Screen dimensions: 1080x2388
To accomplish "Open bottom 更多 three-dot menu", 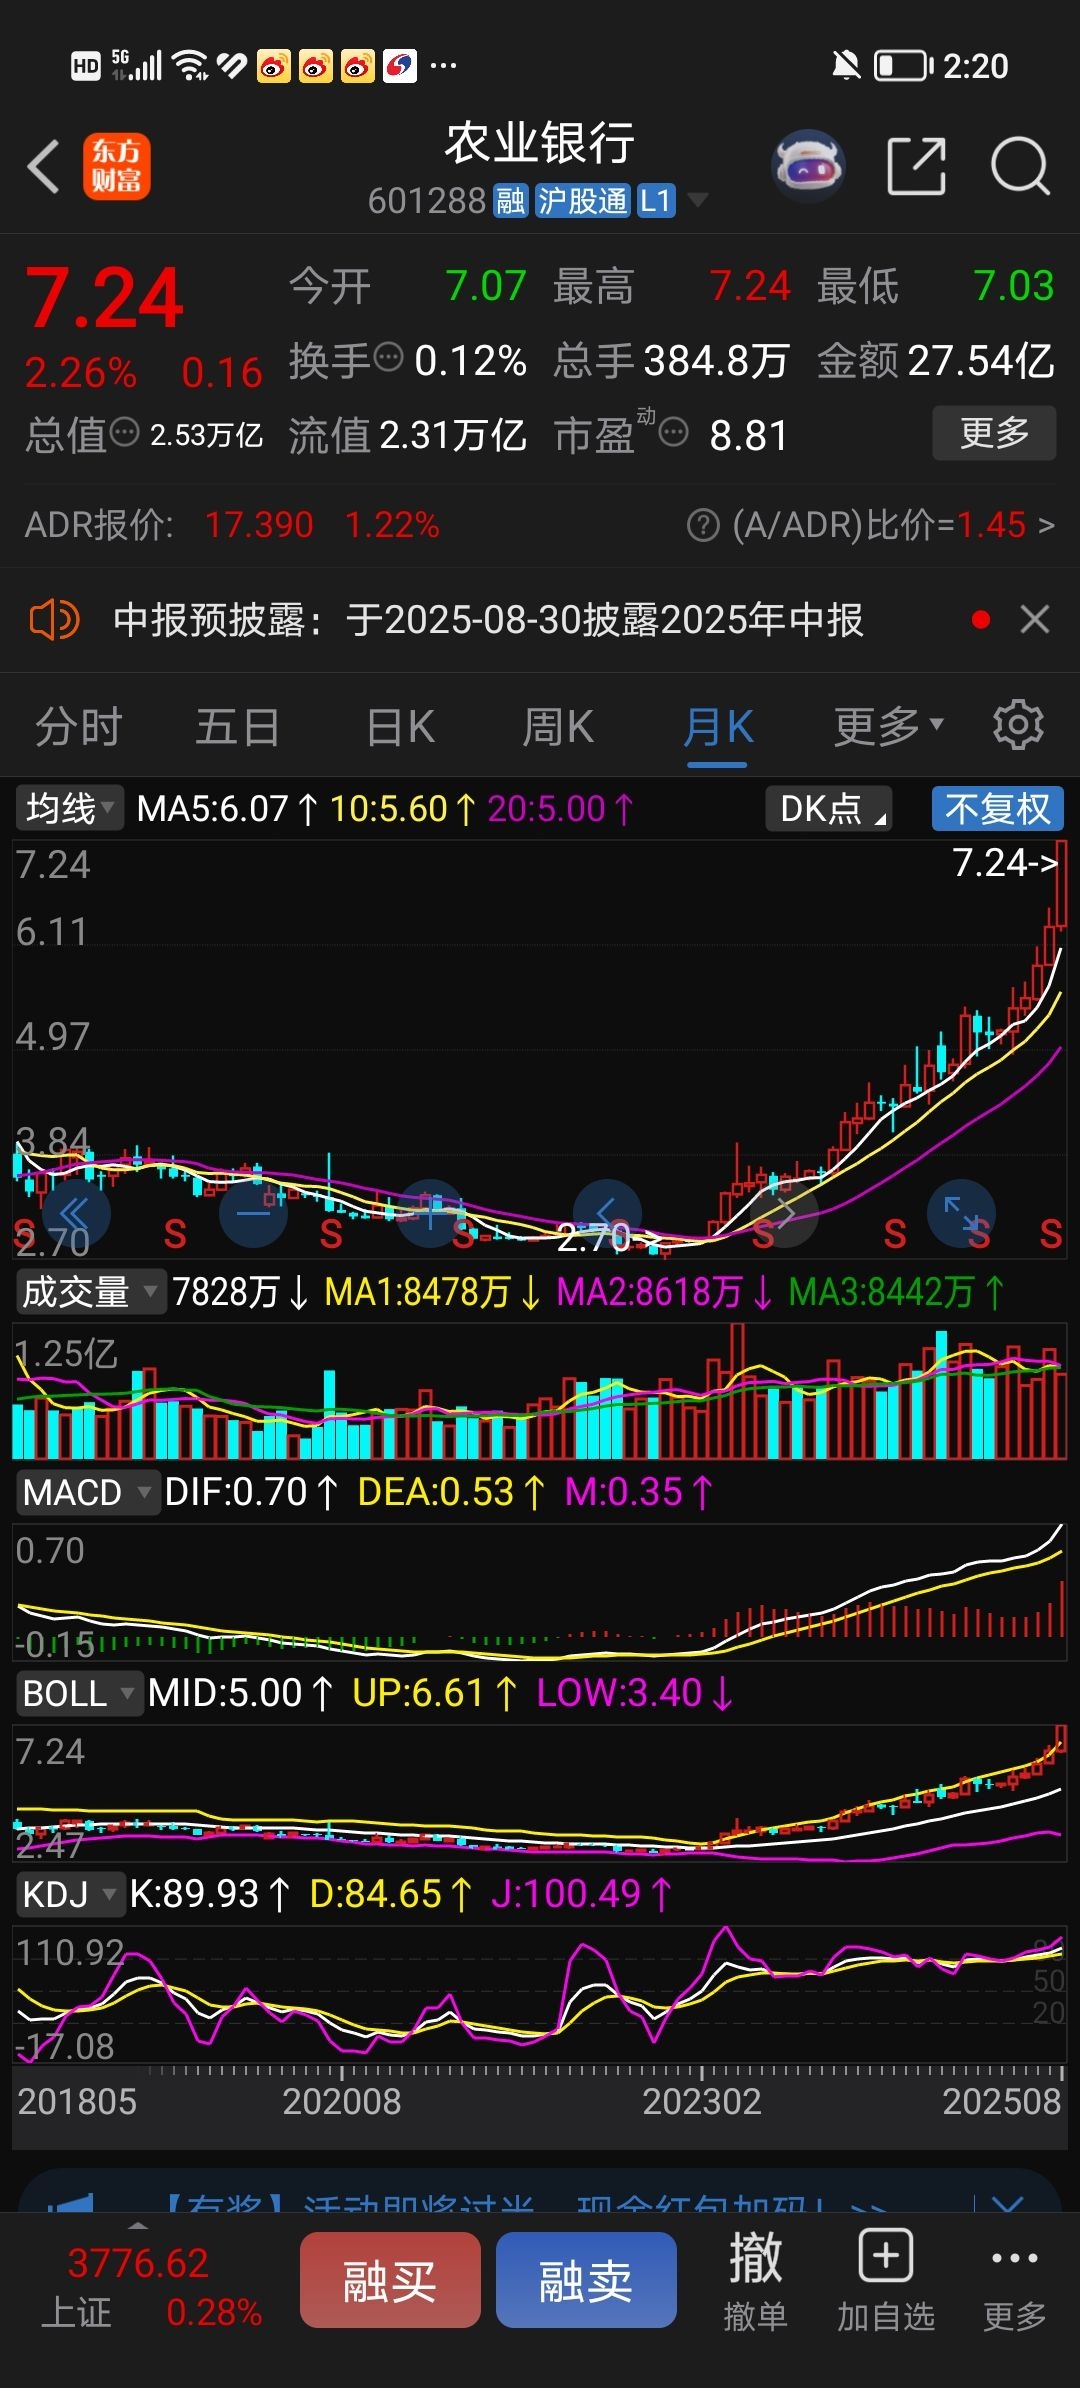I will click(x=1014, y=2281).
